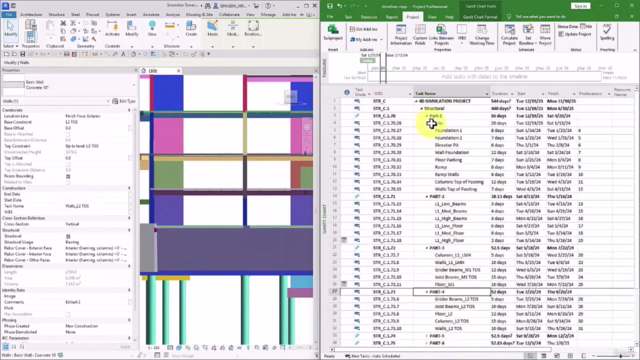Select the Modify arrow tool in Revit
The image size is (640, 360).
click(11, 29)
